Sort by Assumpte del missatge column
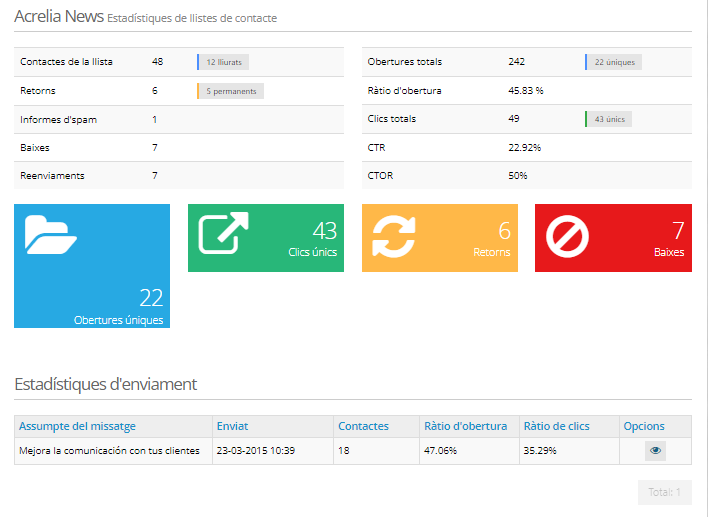The height and width of the screenshot is (517, 708). (77, 426)
